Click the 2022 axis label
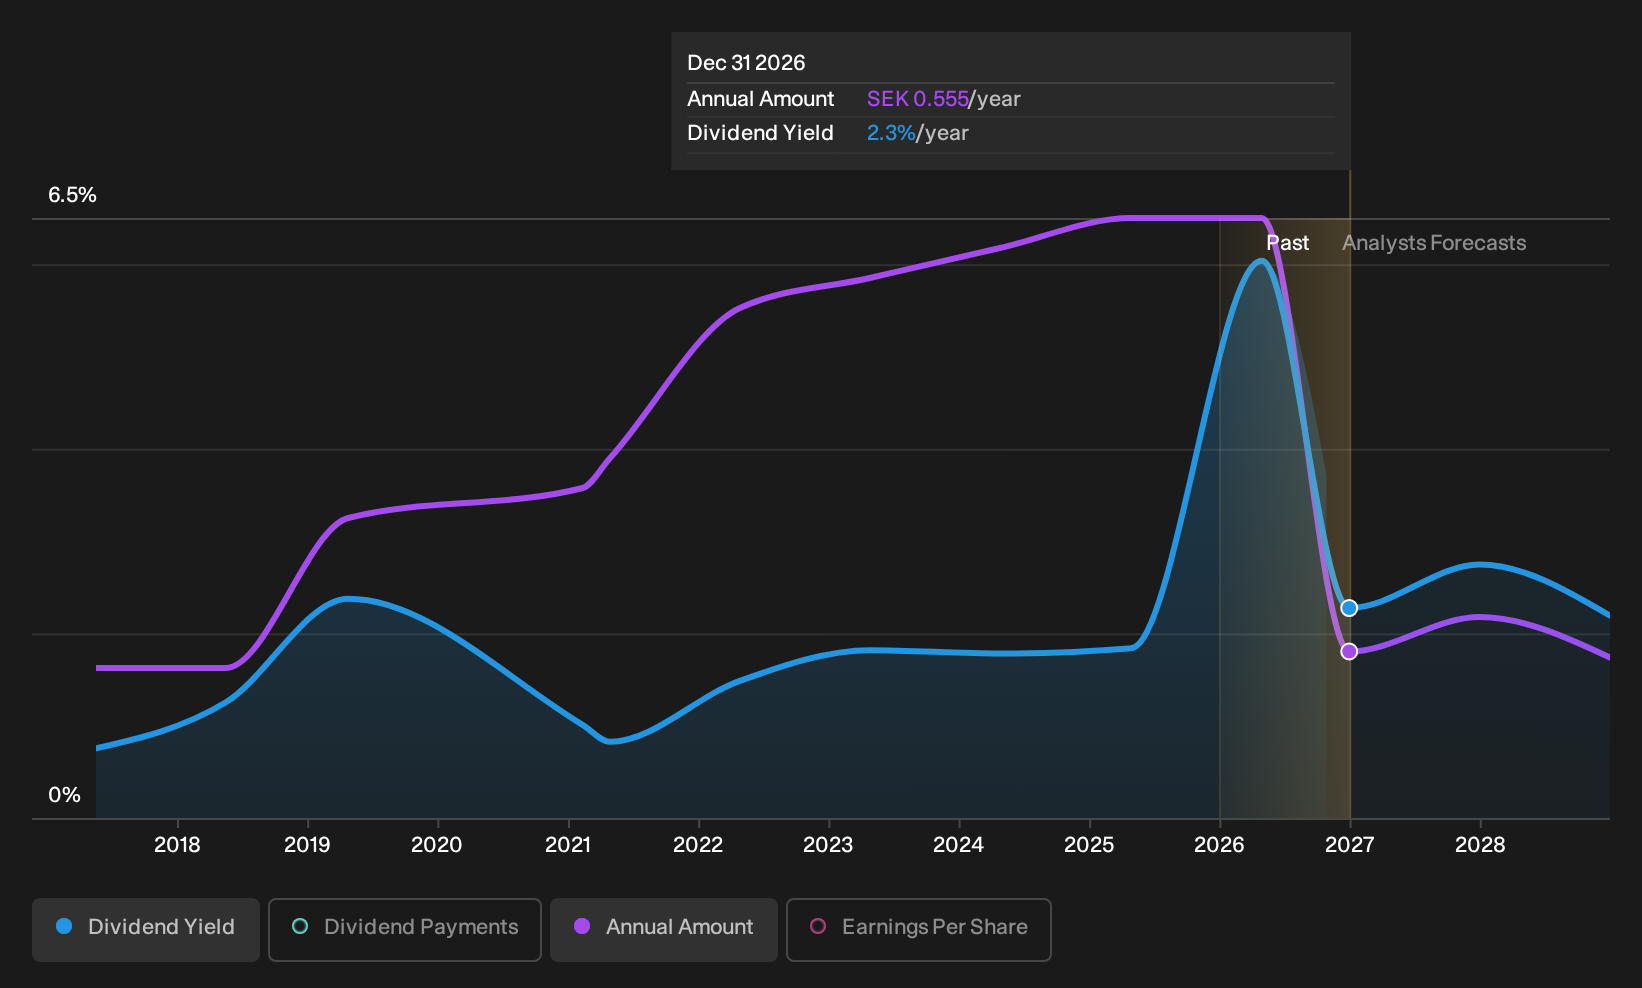 click(698, 845)
